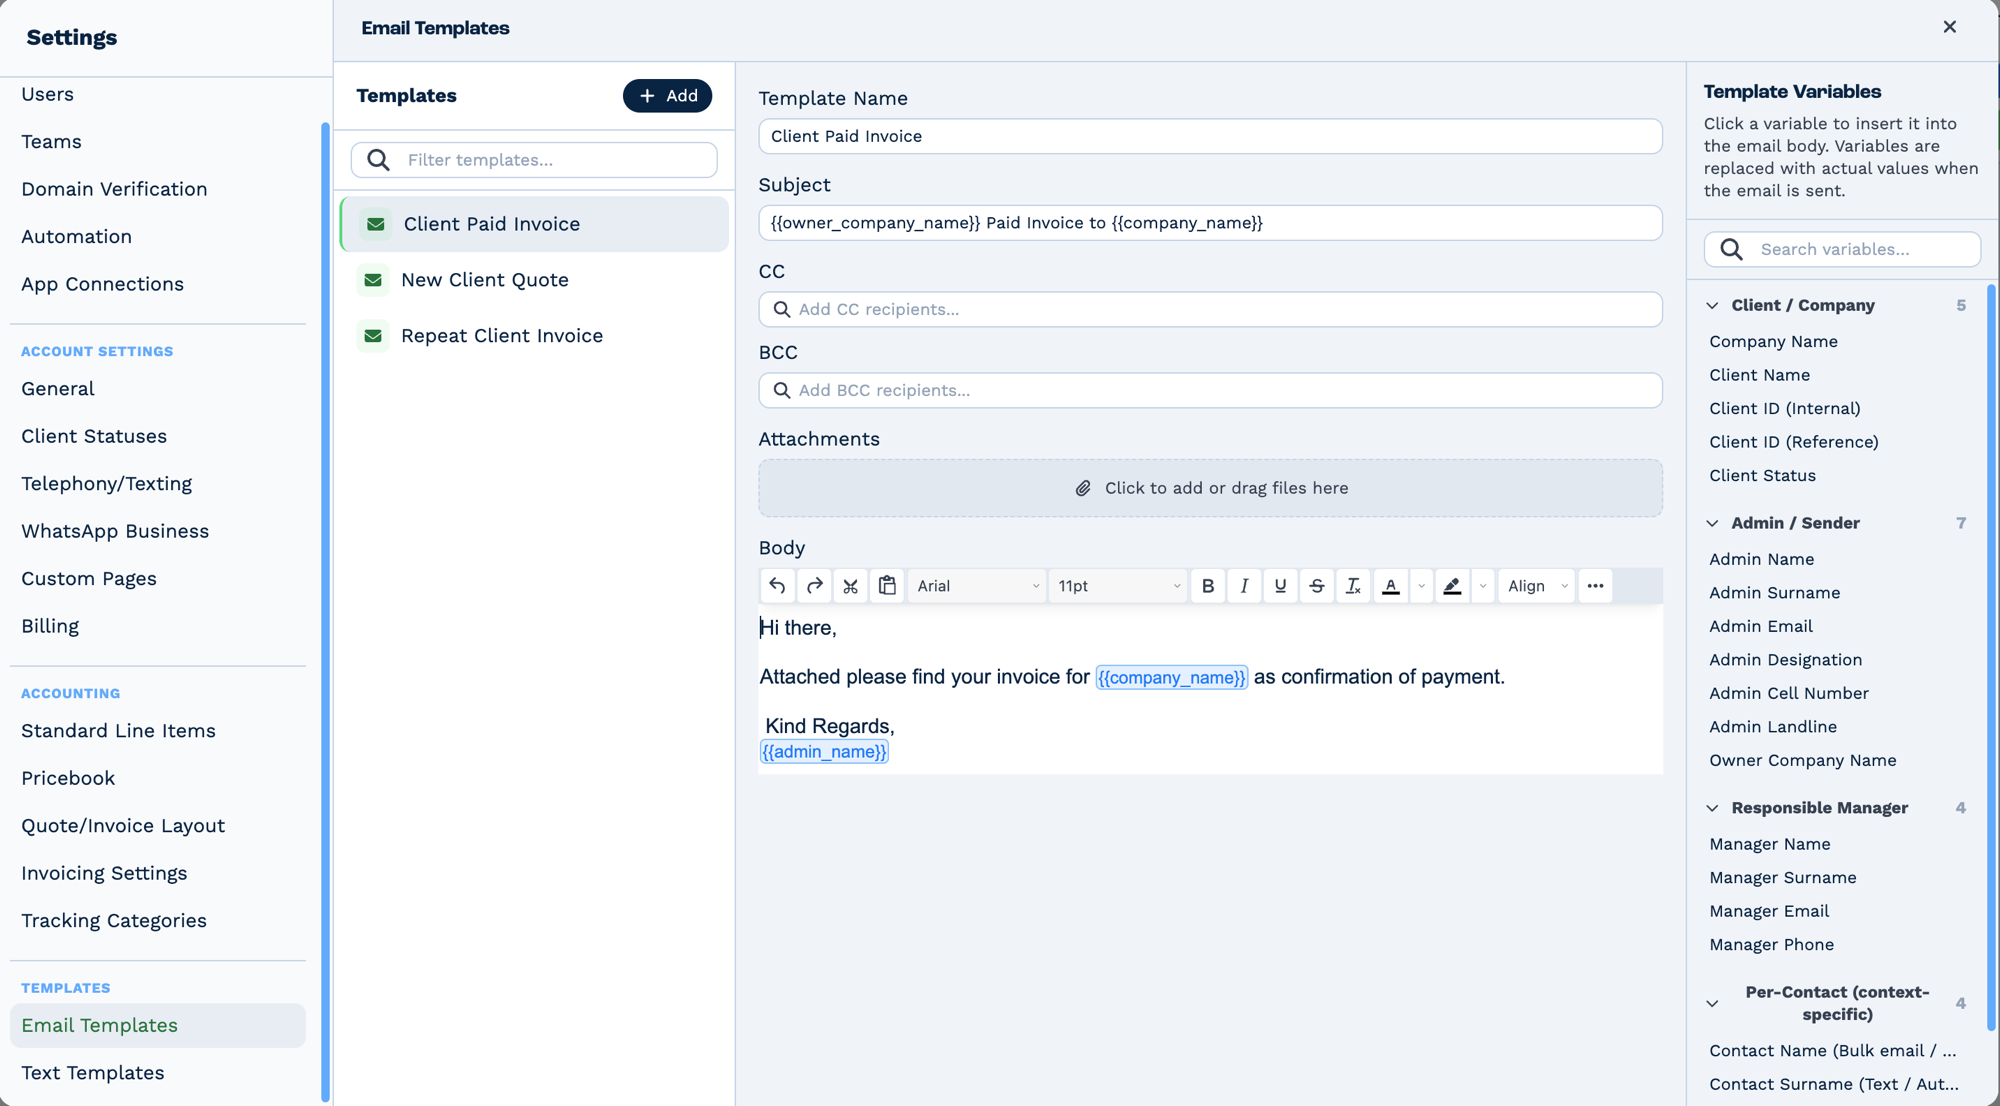Click the search icon in Filter templates
The image size is (2000, 1106).
pyautogui.click(x=378, y=160)
